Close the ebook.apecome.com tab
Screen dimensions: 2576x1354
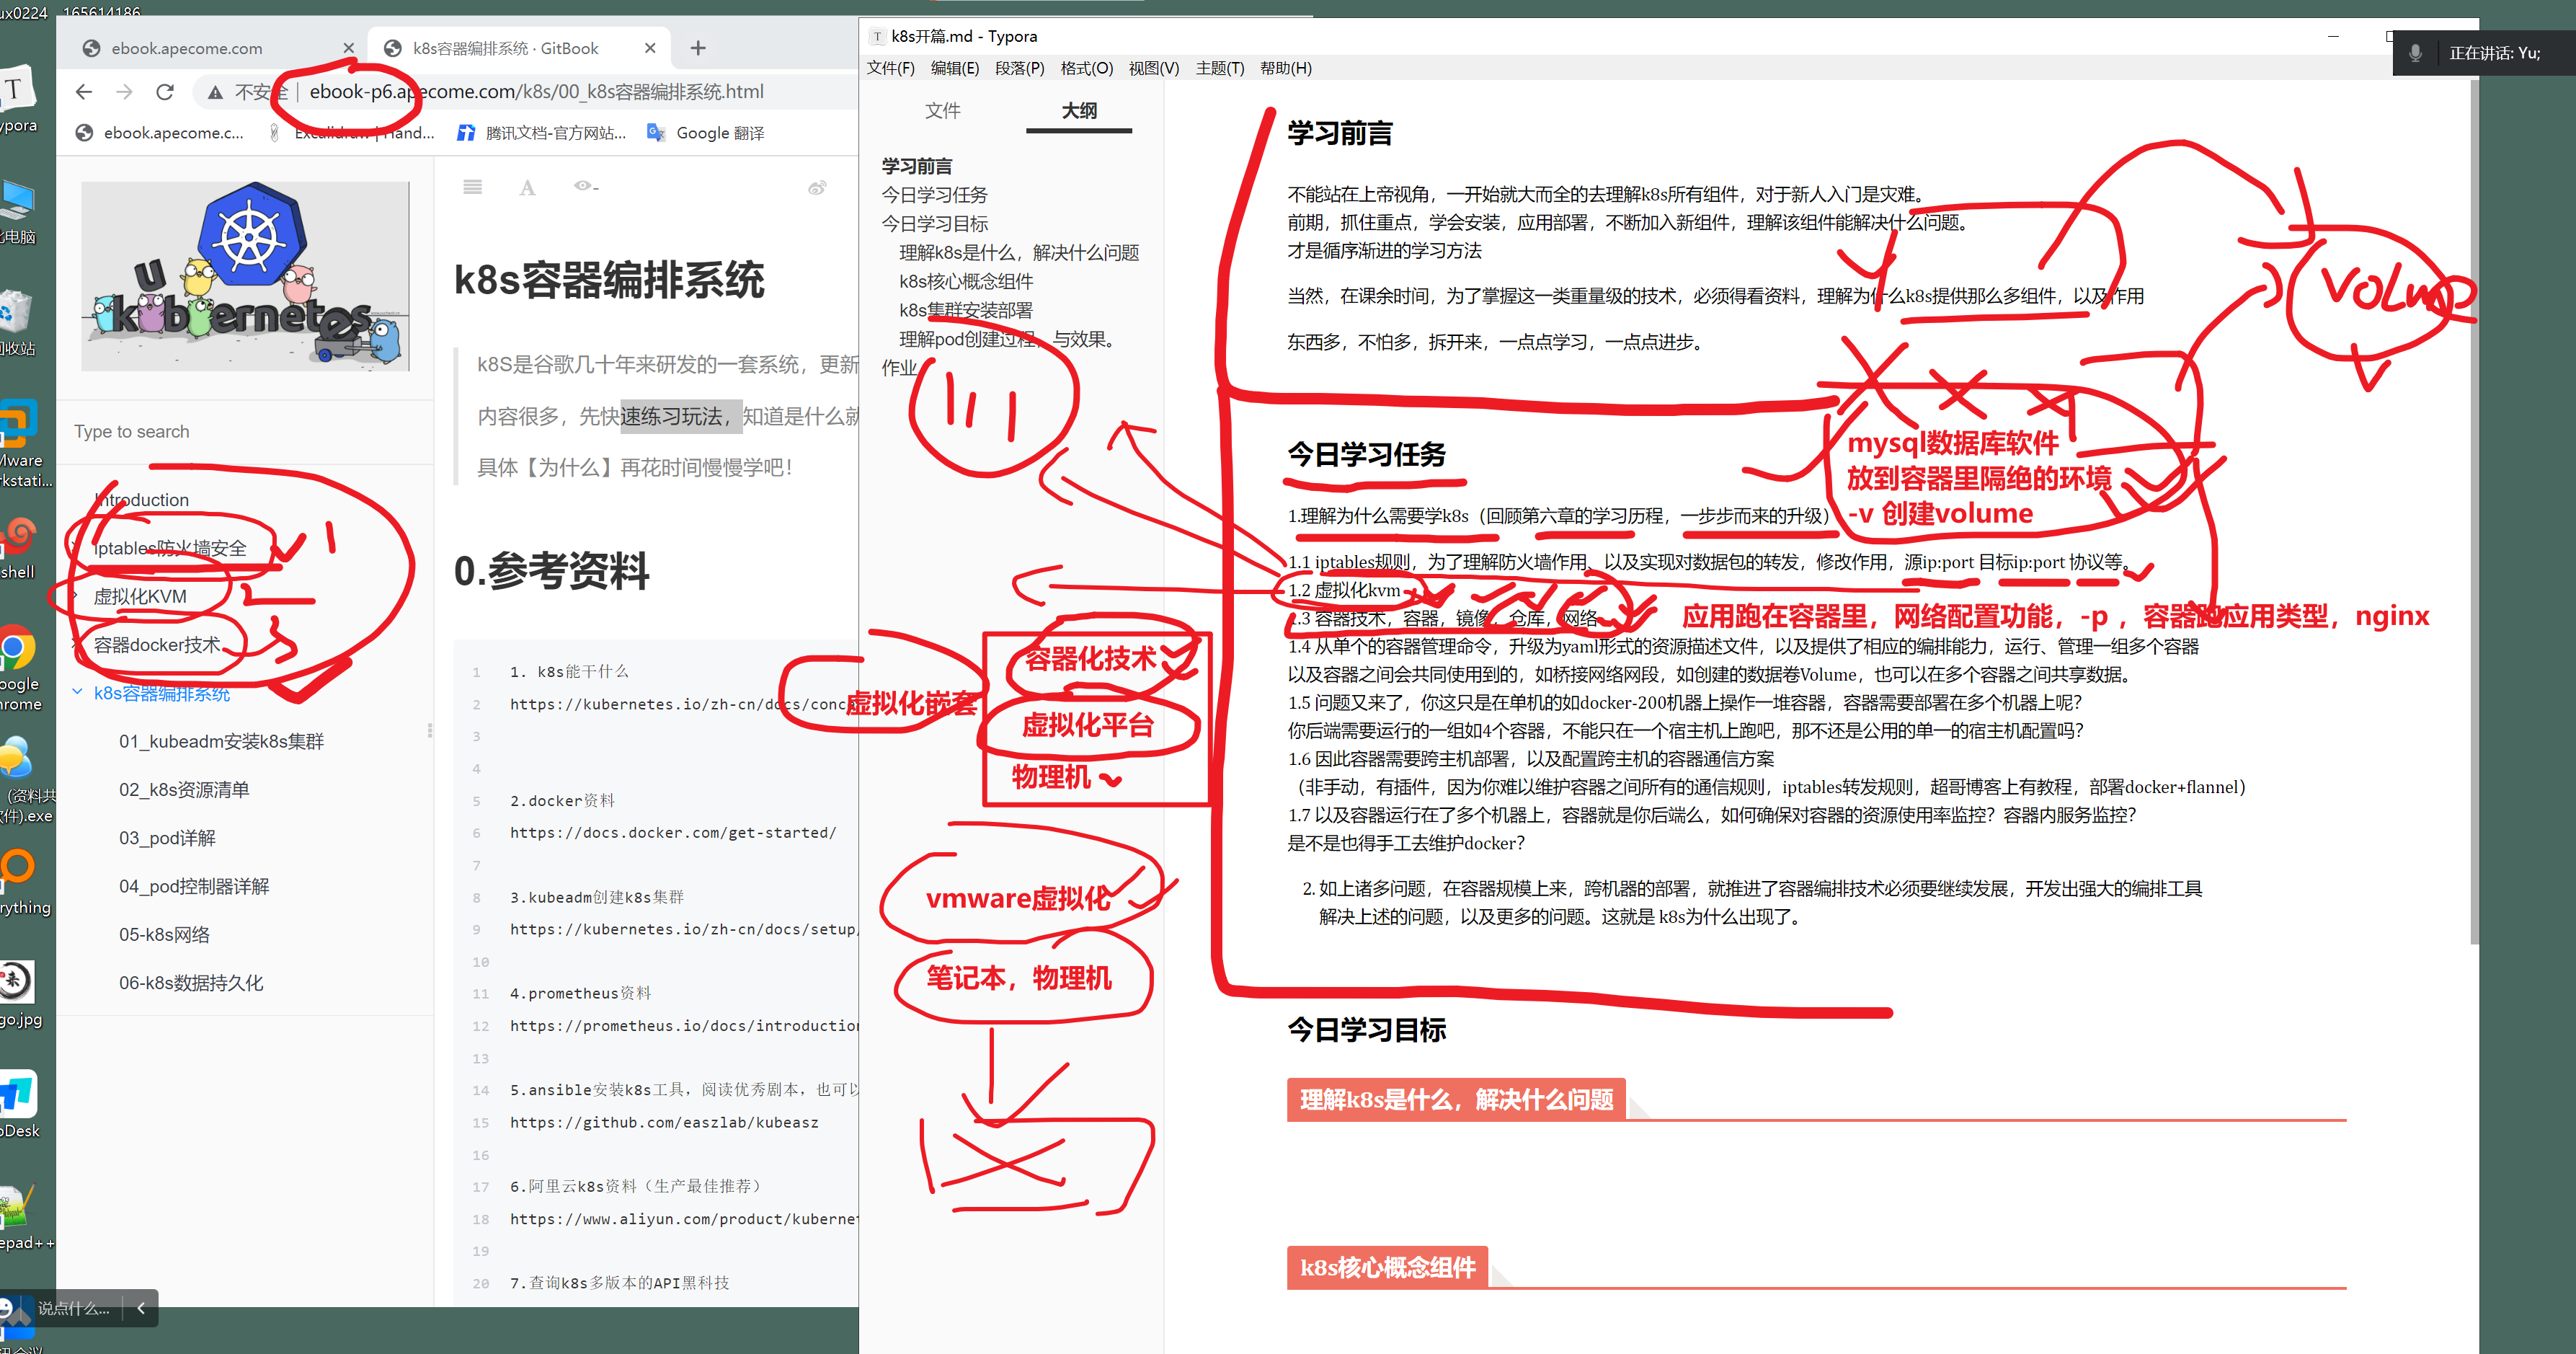point(348,48)
